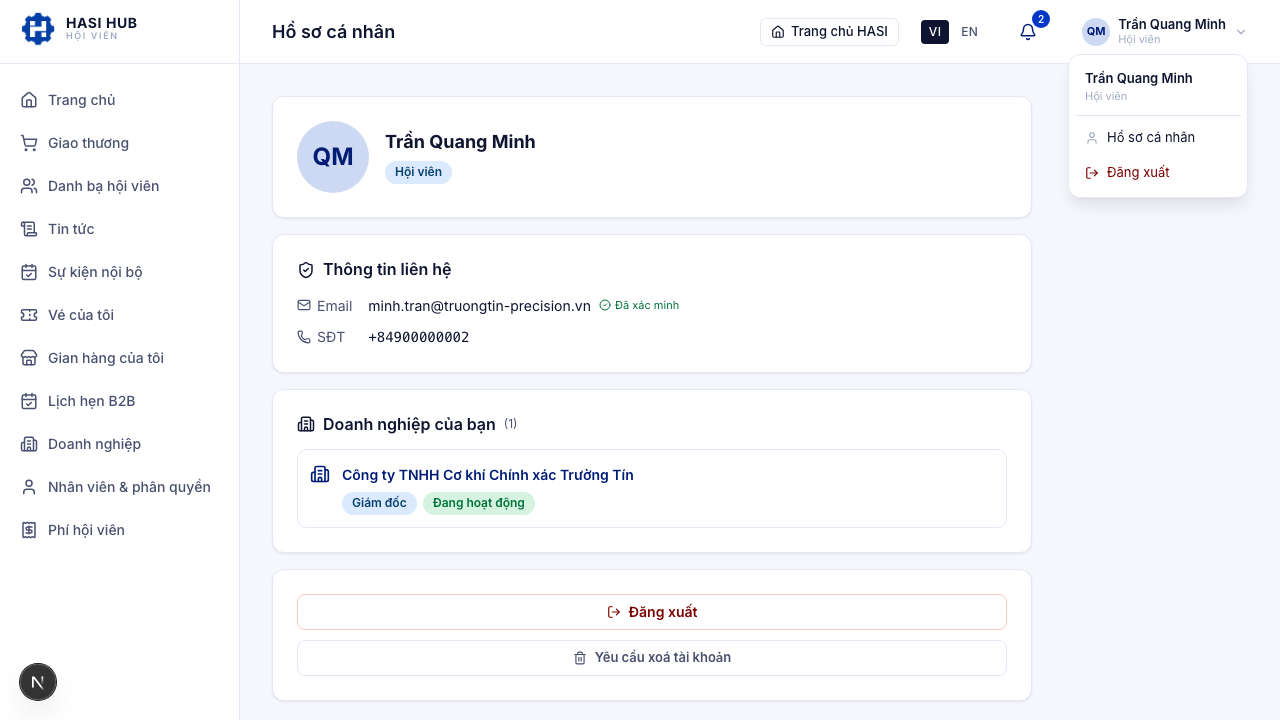Click the HASI HUB brand text
The width and height of the screenshot is (1280, 720).
coord(101,23)
